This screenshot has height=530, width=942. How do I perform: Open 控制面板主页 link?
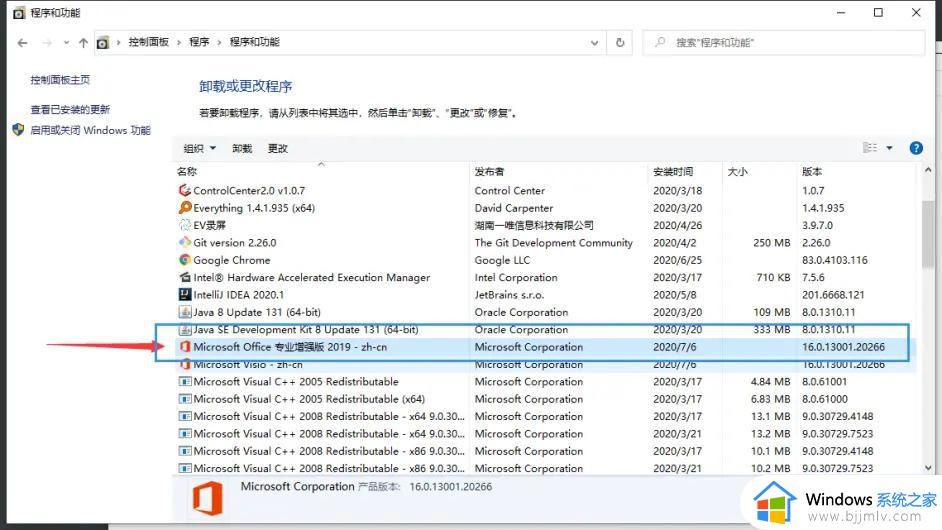coord(60,80)
